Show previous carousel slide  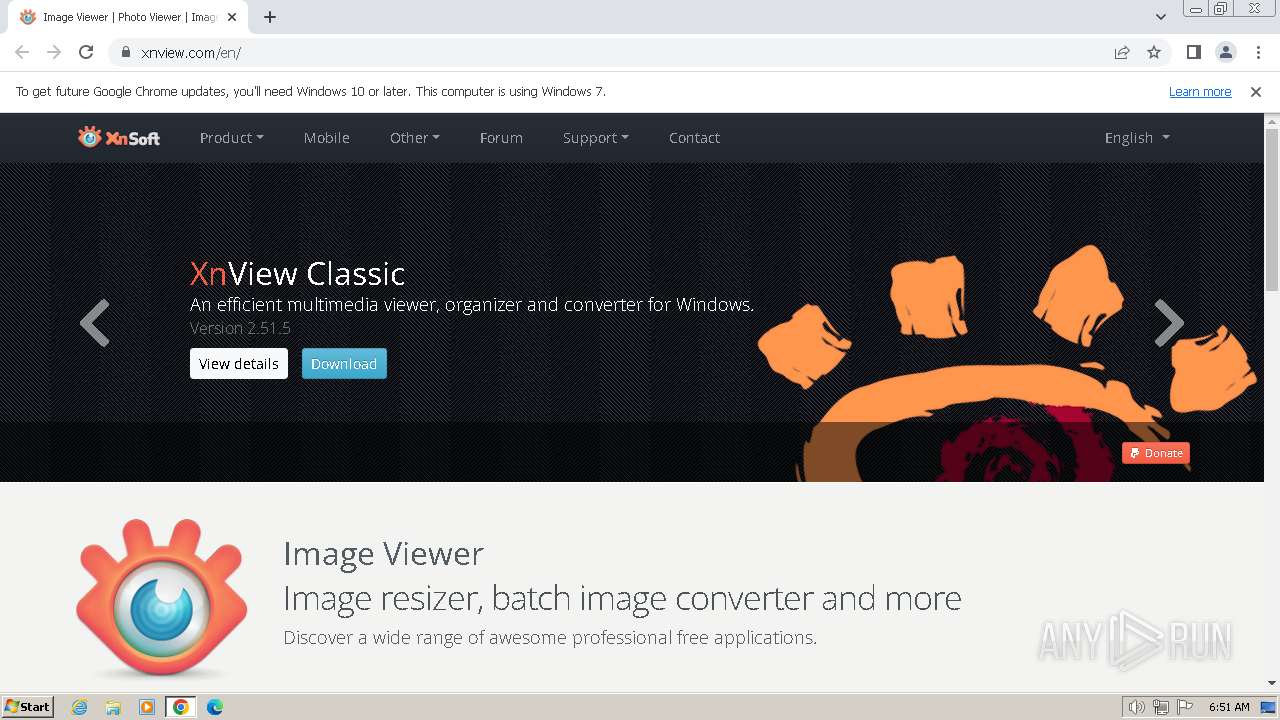[94, 323]
